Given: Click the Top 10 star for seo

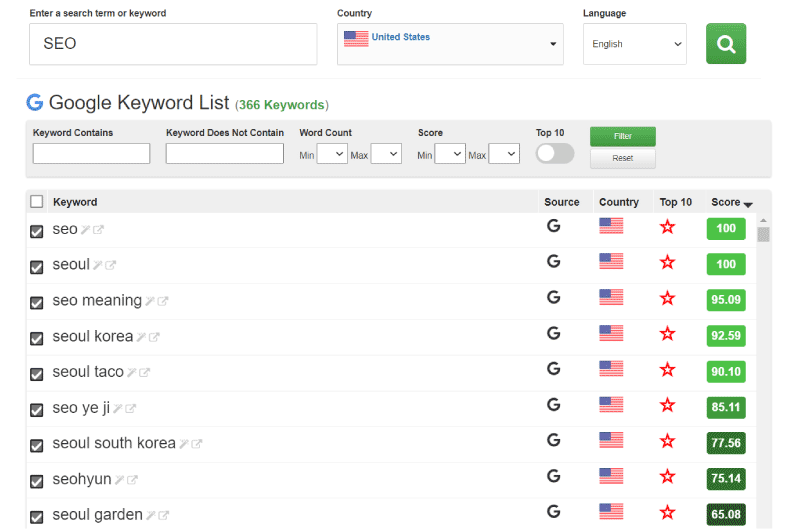Looking at the screenshot, I should click(x=667, y=227).
